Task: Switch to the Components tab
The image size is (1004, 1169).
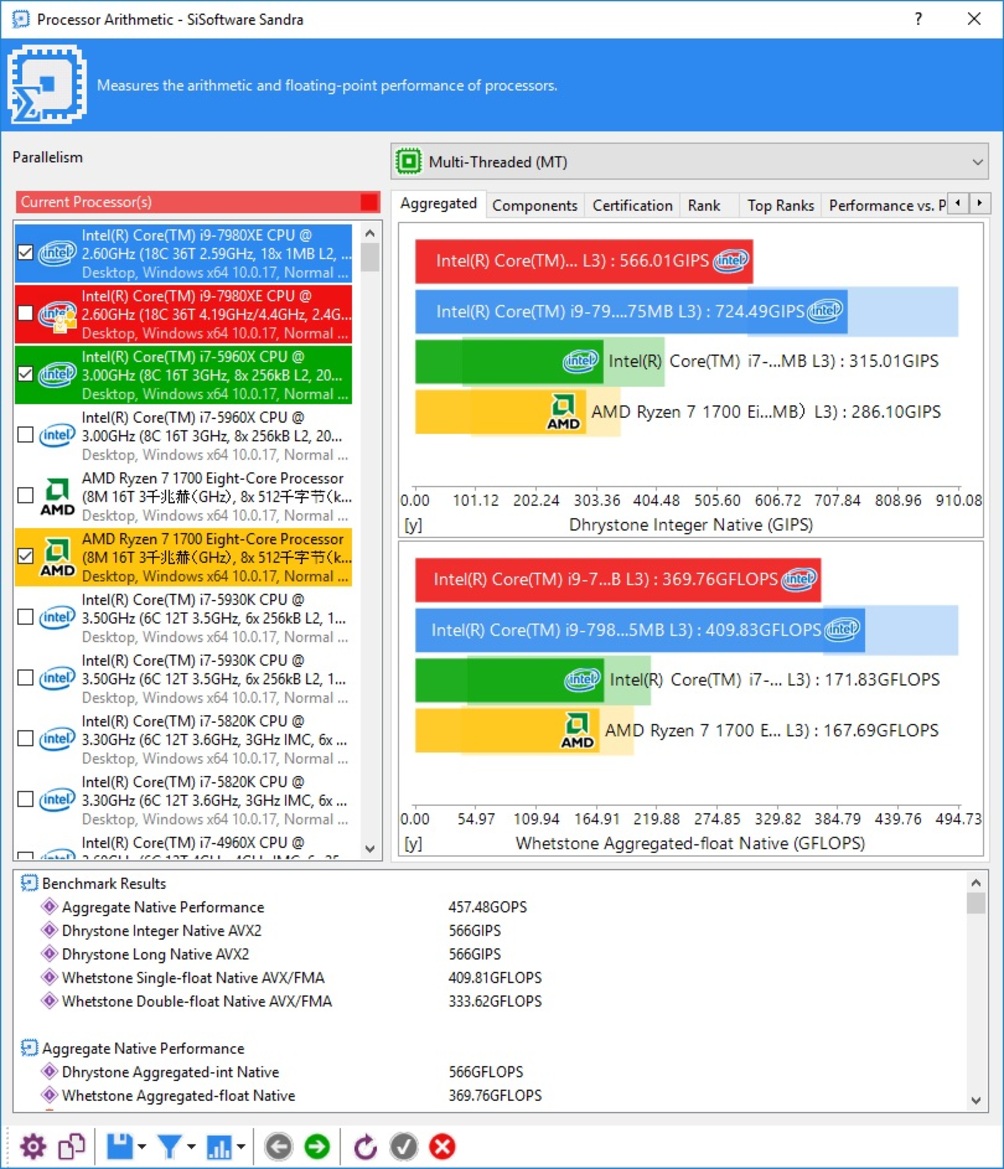Action: [534, 206]
